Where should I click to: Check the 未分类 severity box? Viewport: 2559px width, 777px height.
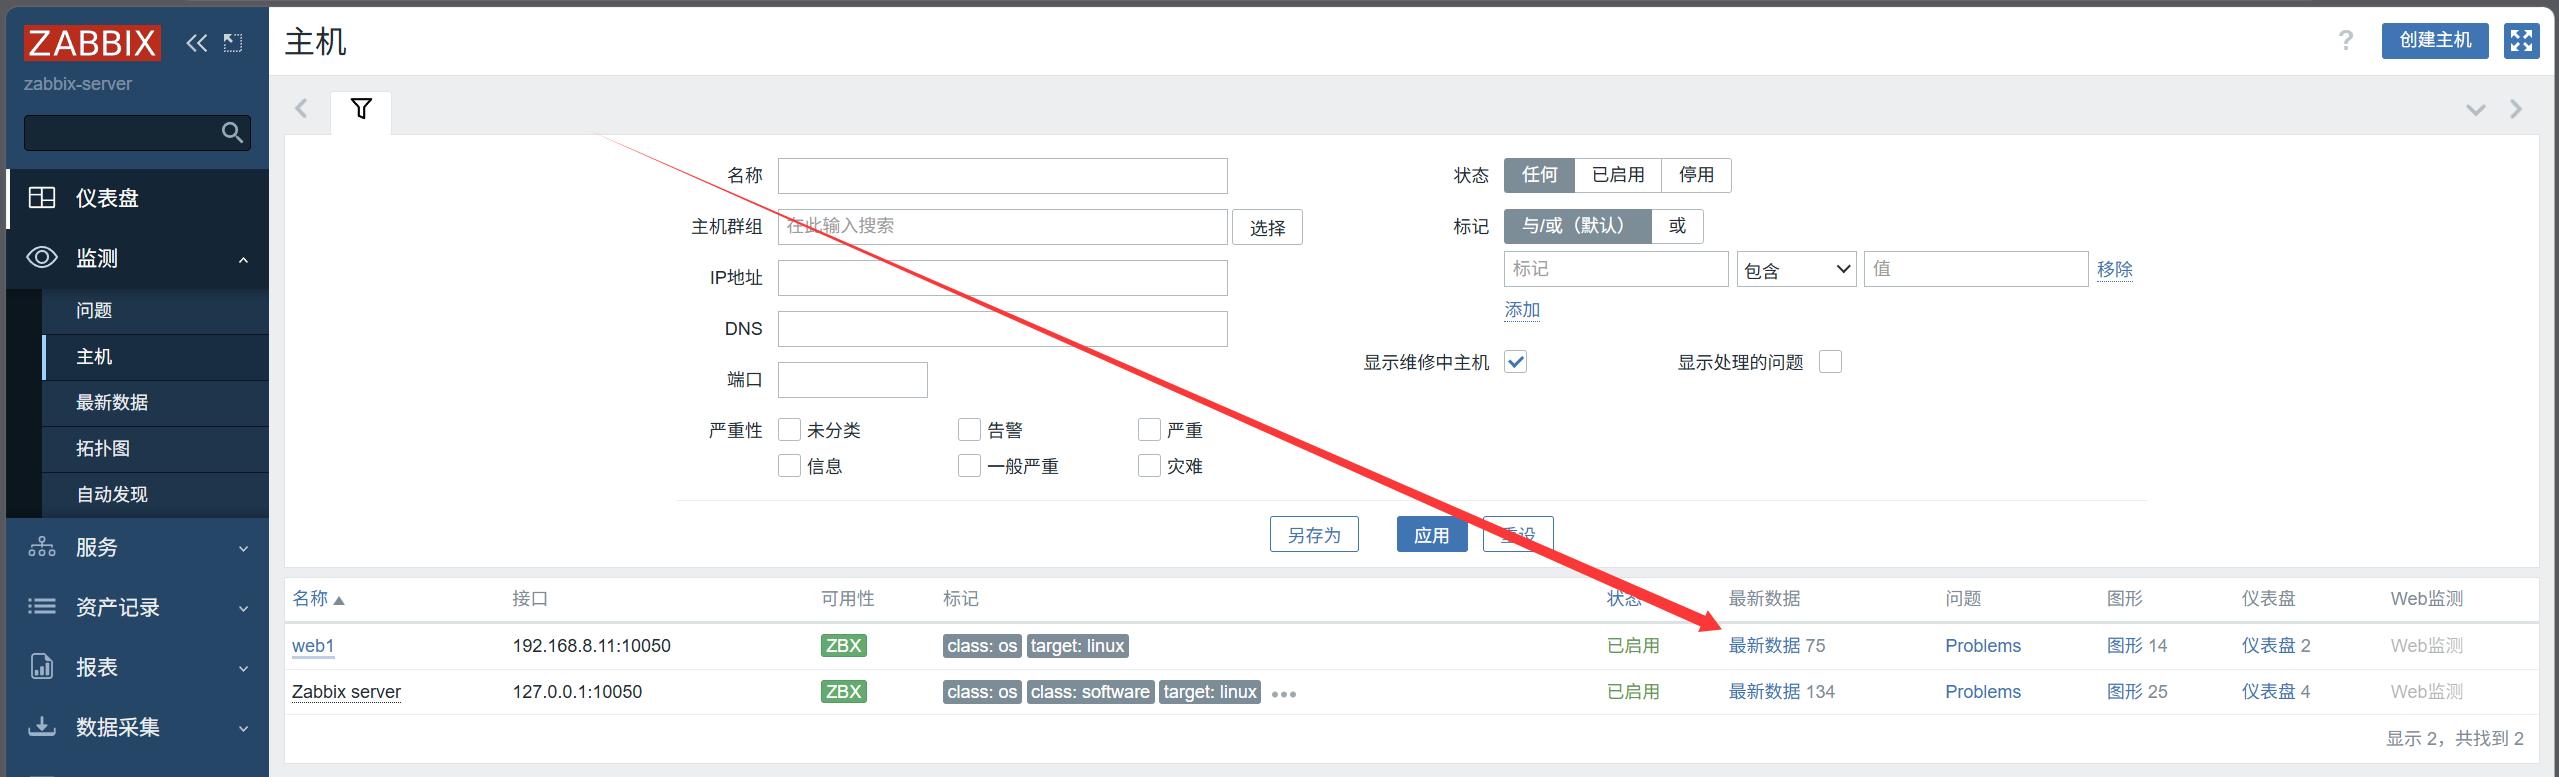tap(789, 430)
